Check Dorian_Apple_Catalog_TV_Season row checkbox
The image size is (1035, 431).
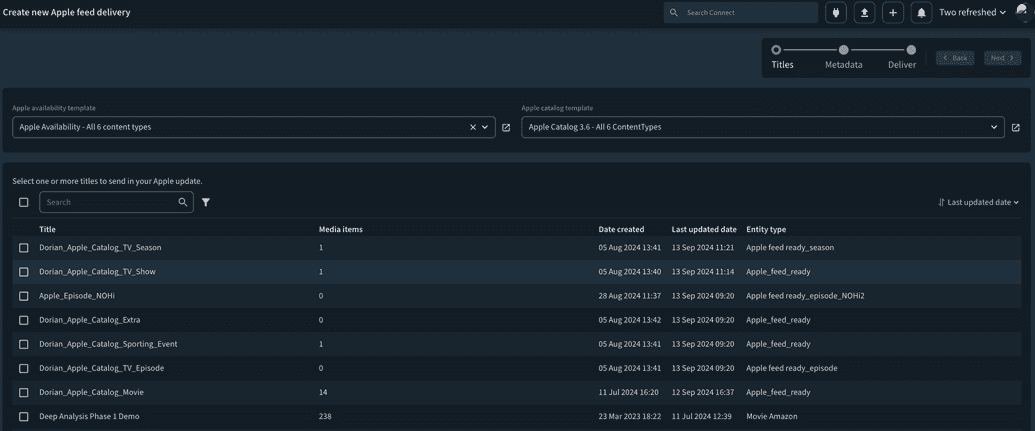point(24,248)
